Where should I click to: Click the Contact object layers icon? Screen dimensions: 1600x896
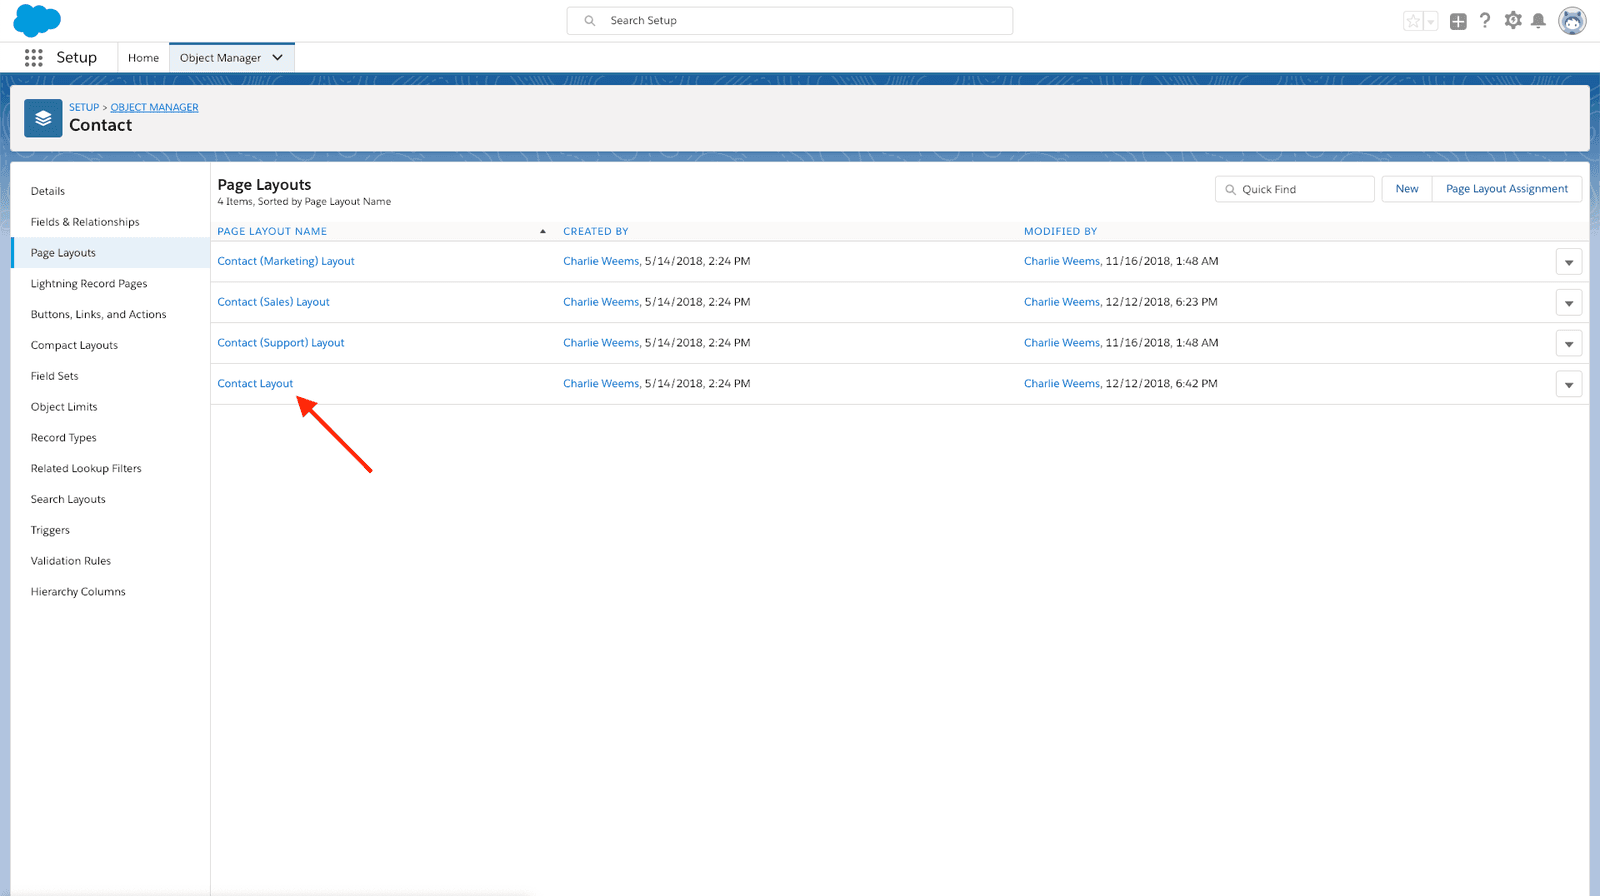[43, 118]
